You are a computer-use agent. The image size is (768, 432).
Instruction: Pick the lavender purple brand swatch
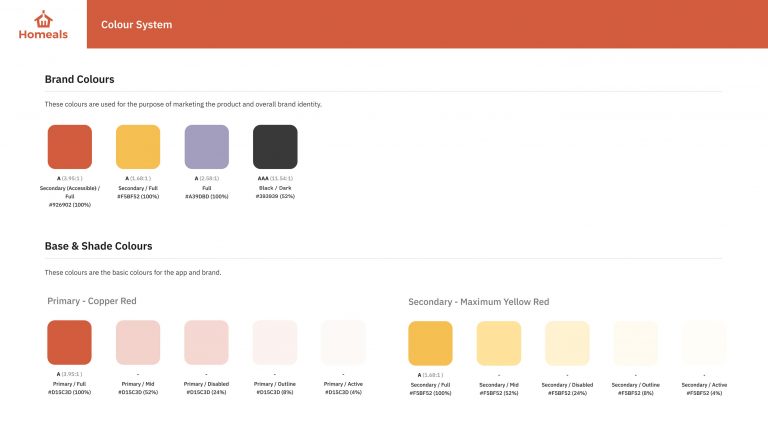click(x=207, y=147)
